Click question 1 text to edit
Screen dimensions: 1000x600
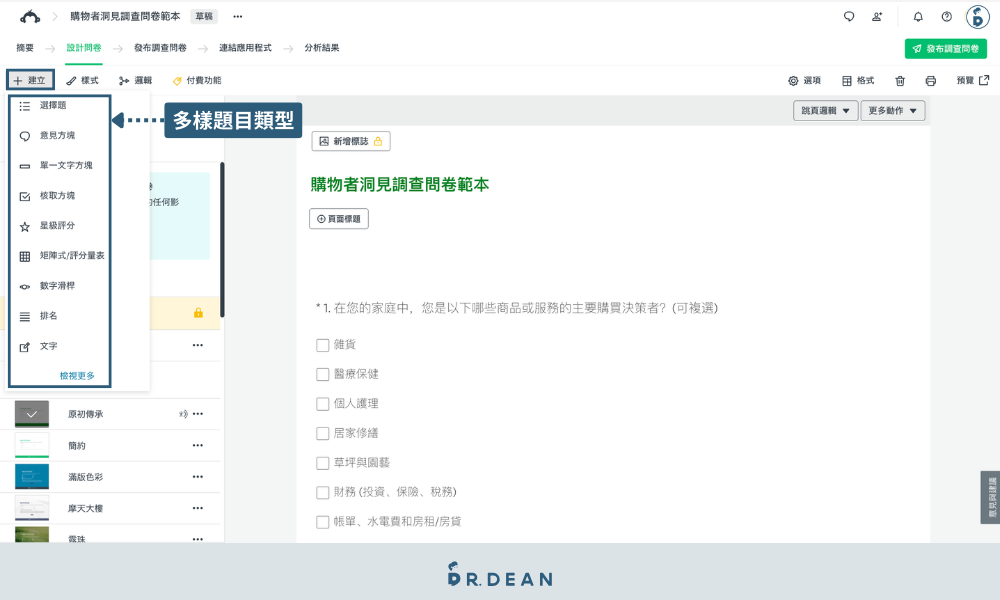517,308
